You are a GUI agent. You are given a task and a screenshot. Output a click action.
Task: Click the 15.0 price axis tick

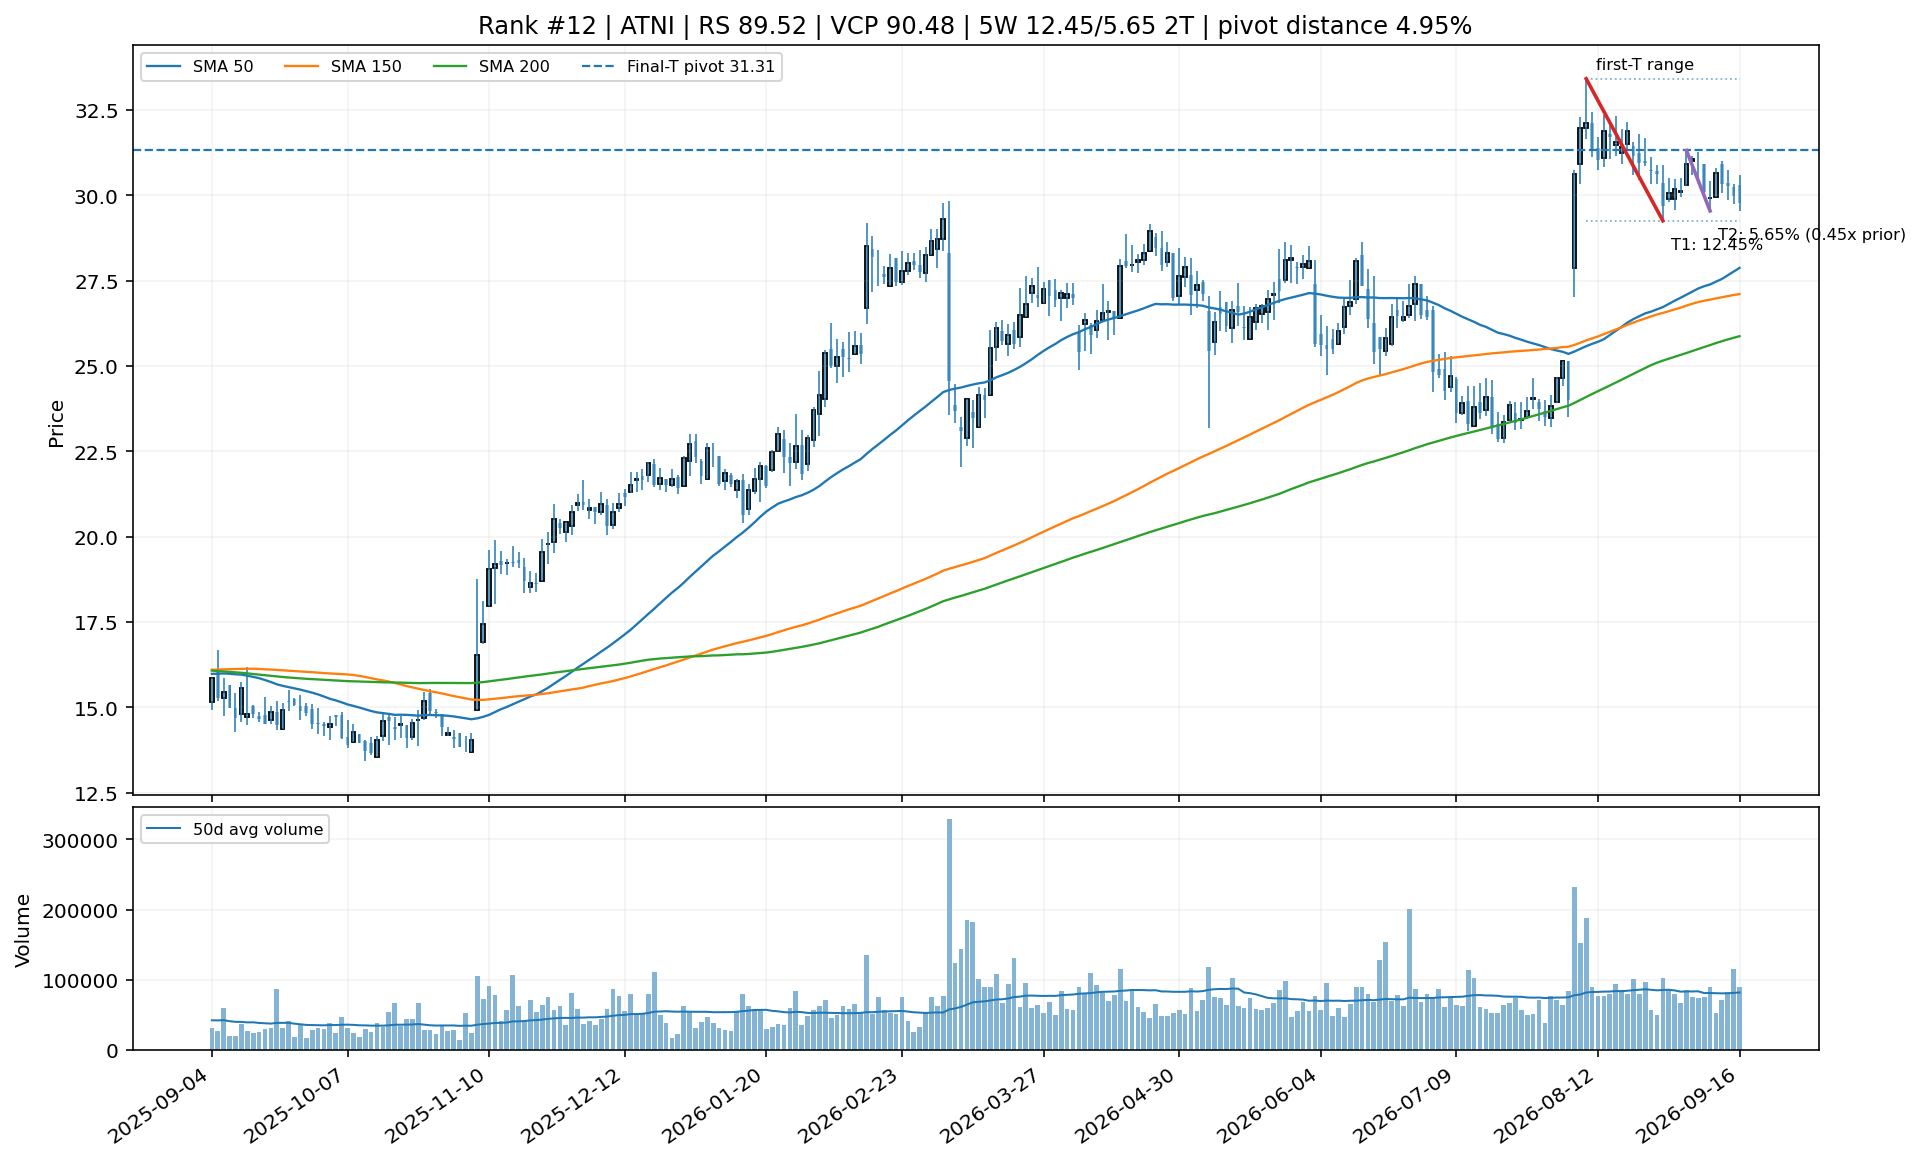click(98, 708)
